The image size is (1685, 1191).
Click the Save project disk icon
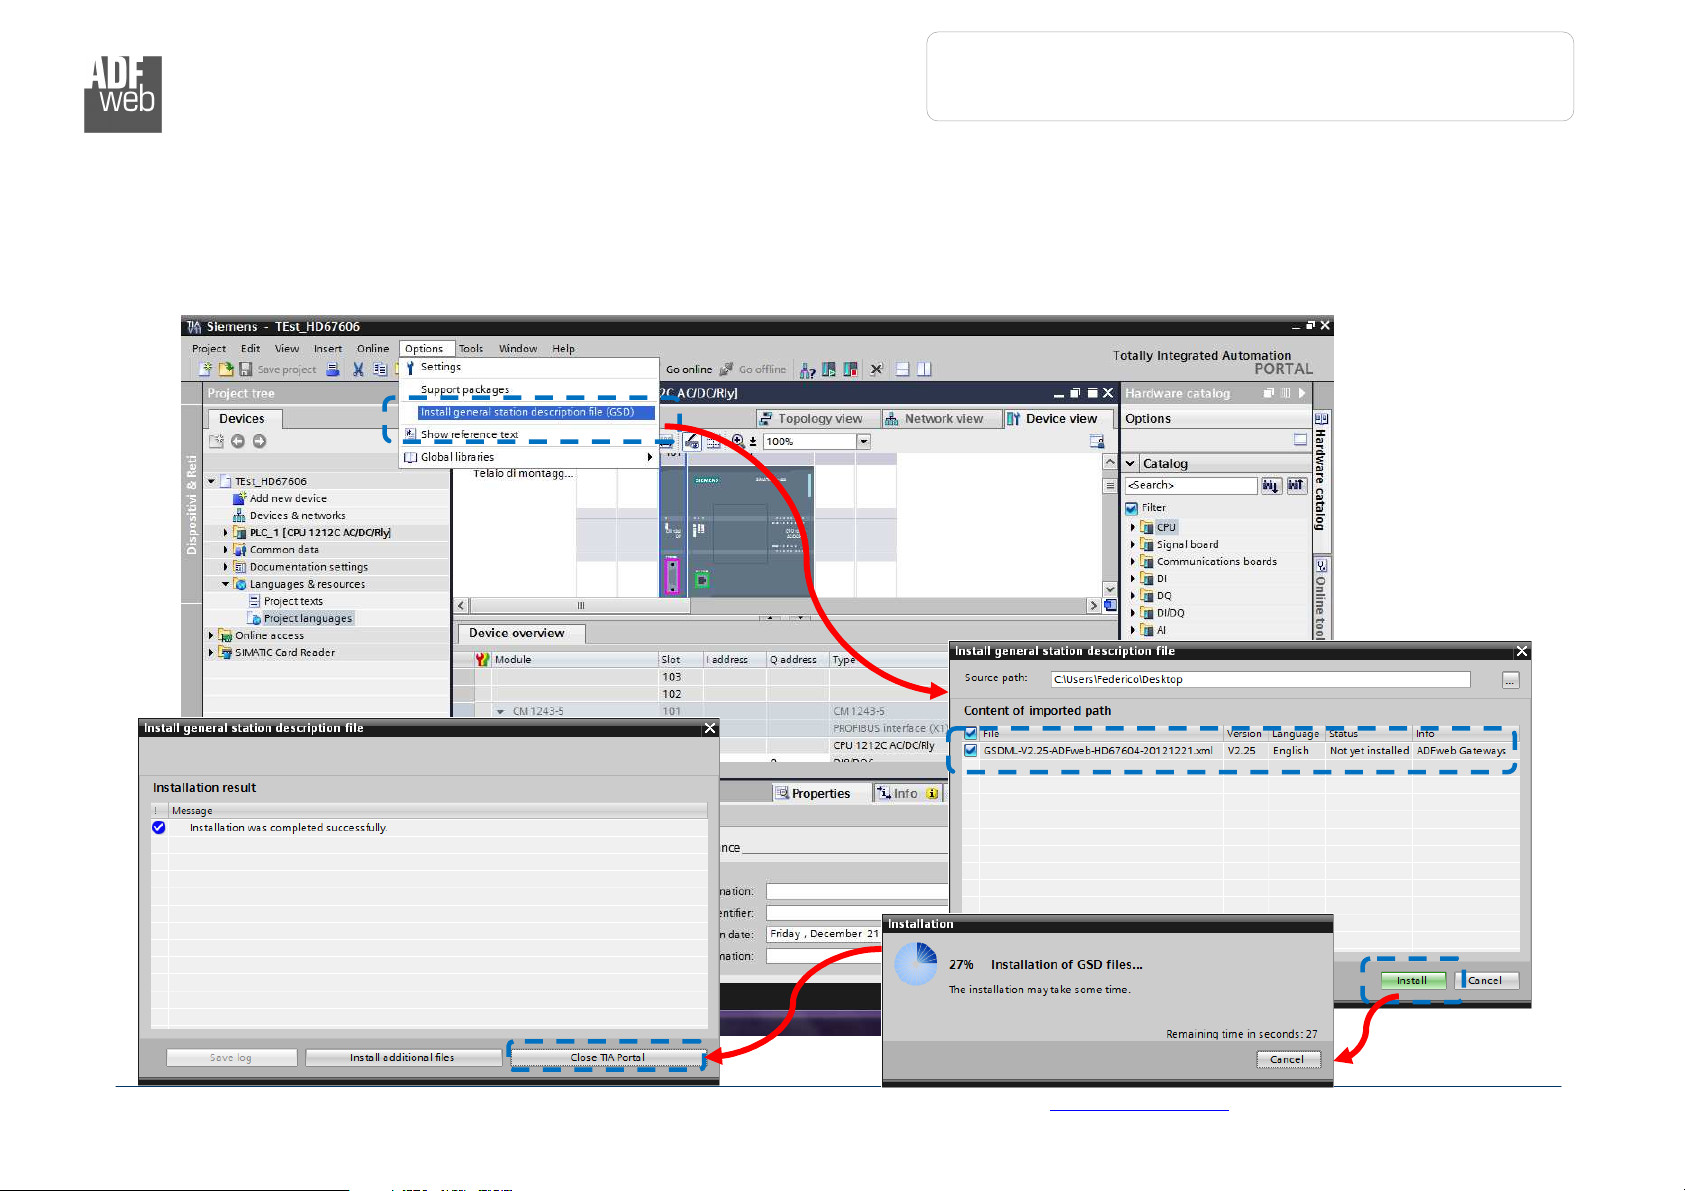click(245, 369)
